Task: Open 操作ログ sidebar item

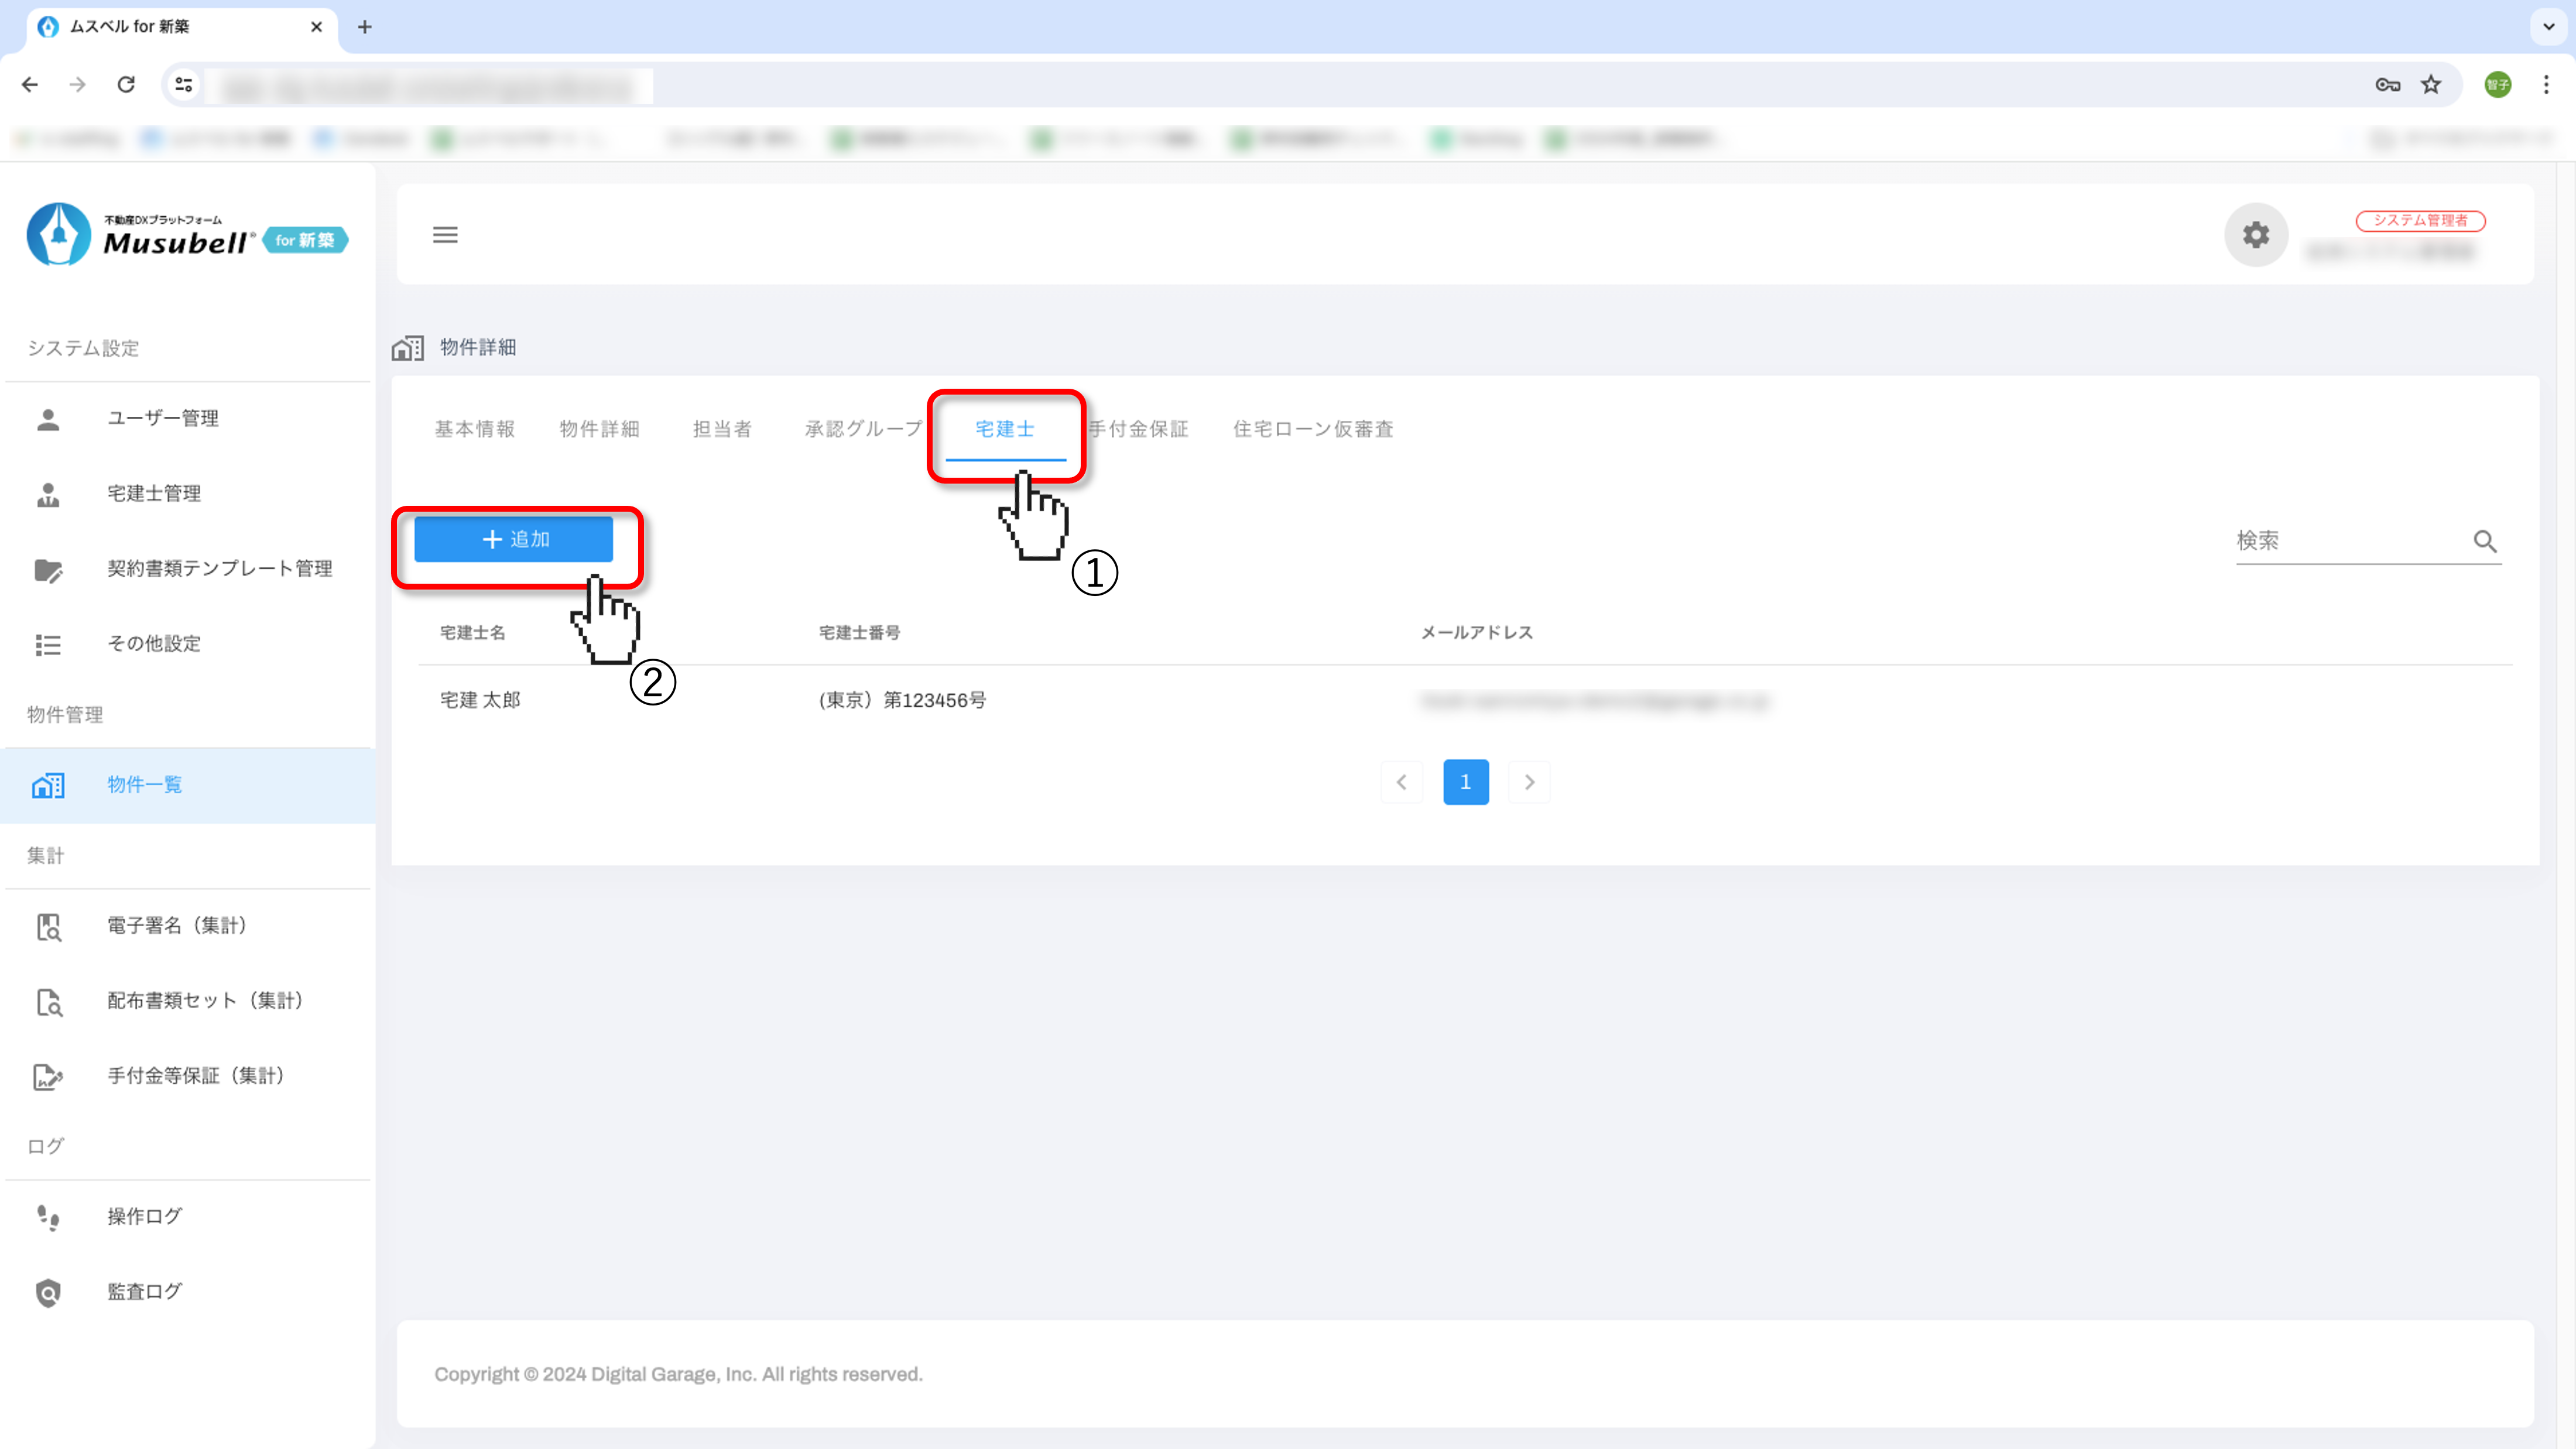Action: tap(144, 1216)
